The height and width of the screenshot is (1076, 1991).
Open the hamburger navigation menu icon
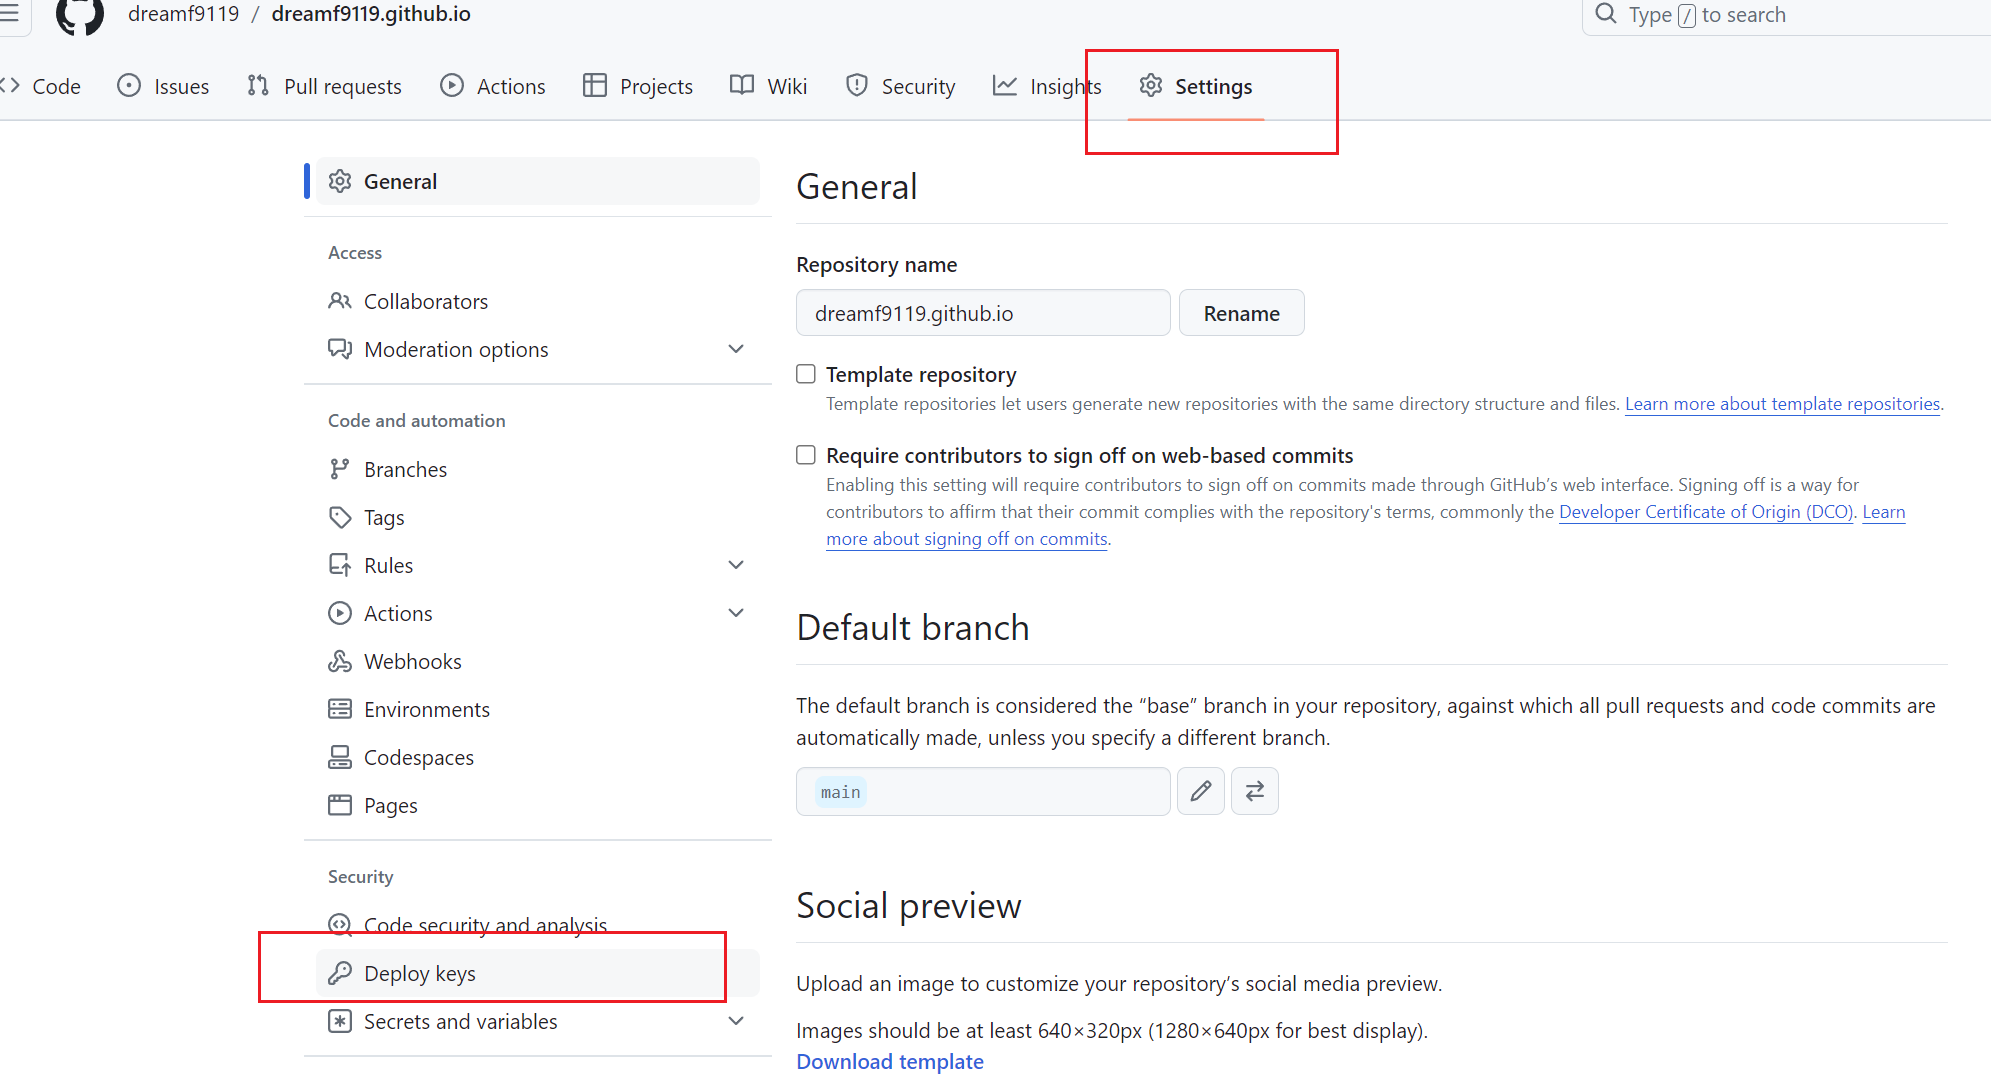[9, 13]
